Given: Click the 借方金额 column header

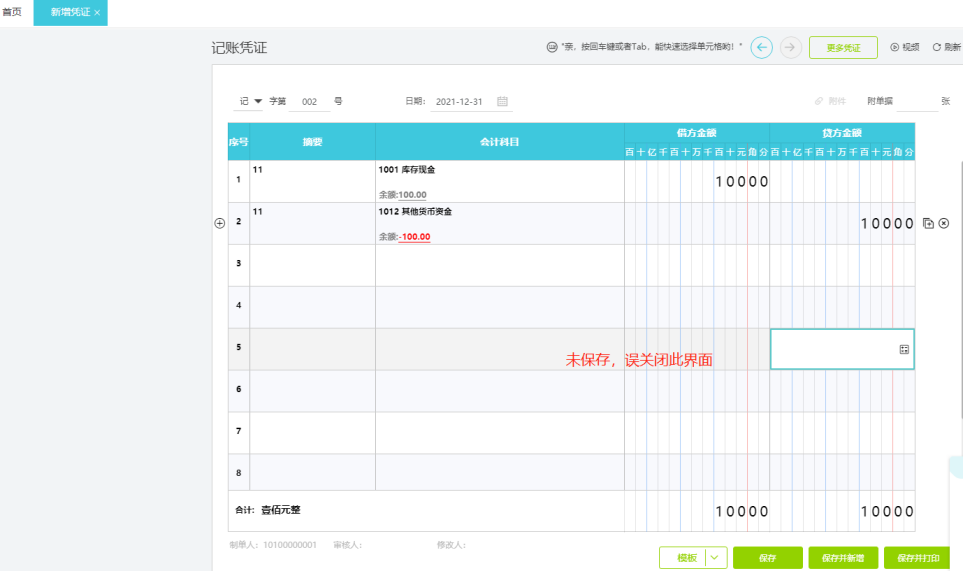Looking at the screenshot, I should (697, 133).
